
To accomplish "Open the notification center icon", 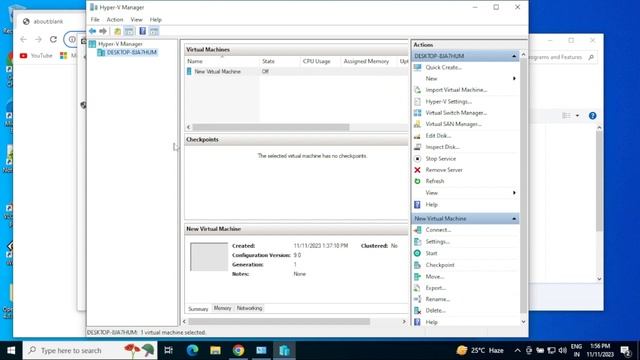I will (x=626, y=350).
